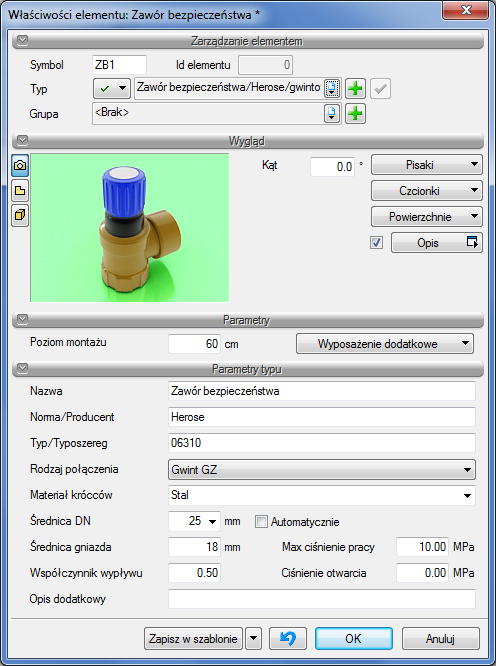Collapse the Zarządzanie elementem section

click(x=22, y=40)
